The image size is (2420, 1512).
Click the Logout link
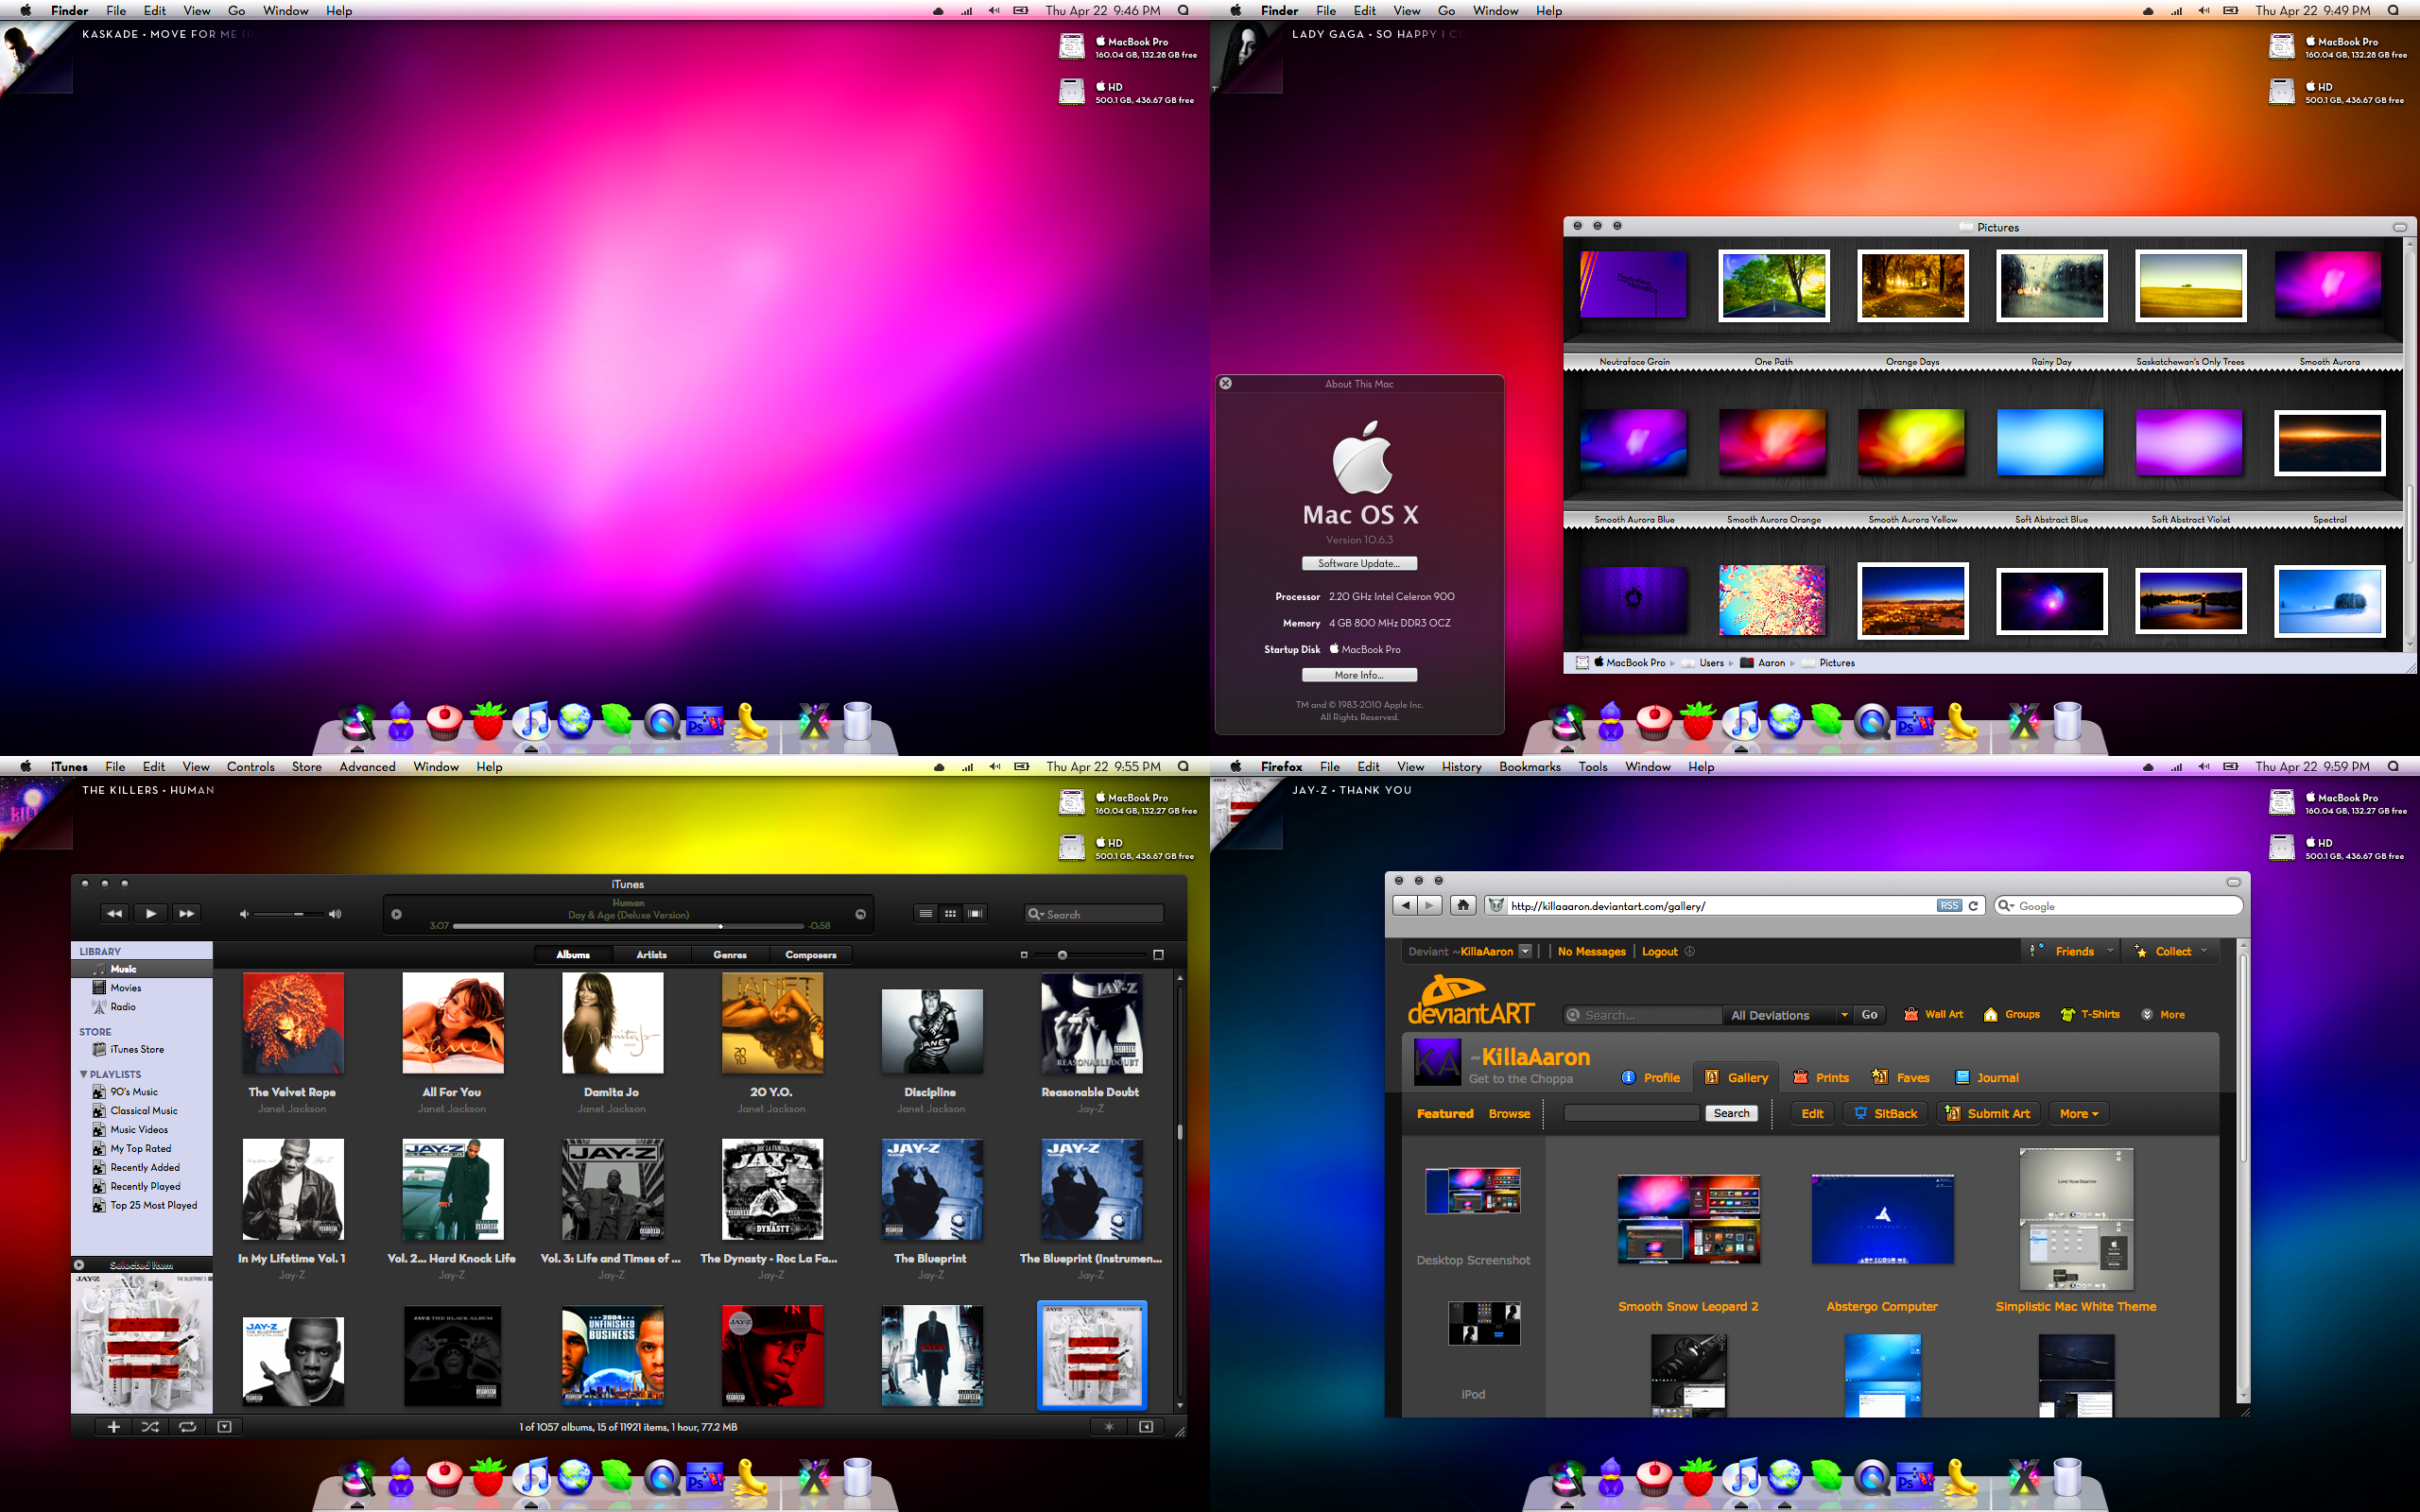[x=1659, y=951]
